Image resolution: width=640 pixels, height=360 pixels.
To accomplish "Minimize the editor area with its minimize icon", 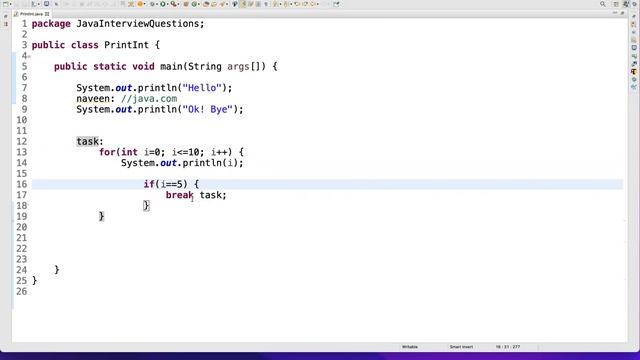I will click(615, 13).
